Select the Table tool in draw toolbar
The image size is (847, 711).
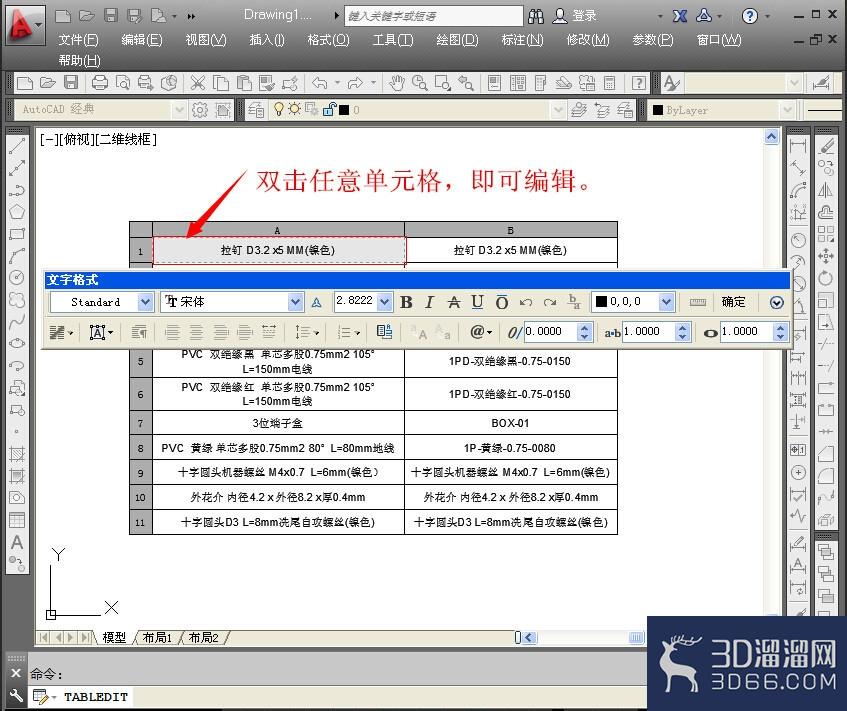17,520
